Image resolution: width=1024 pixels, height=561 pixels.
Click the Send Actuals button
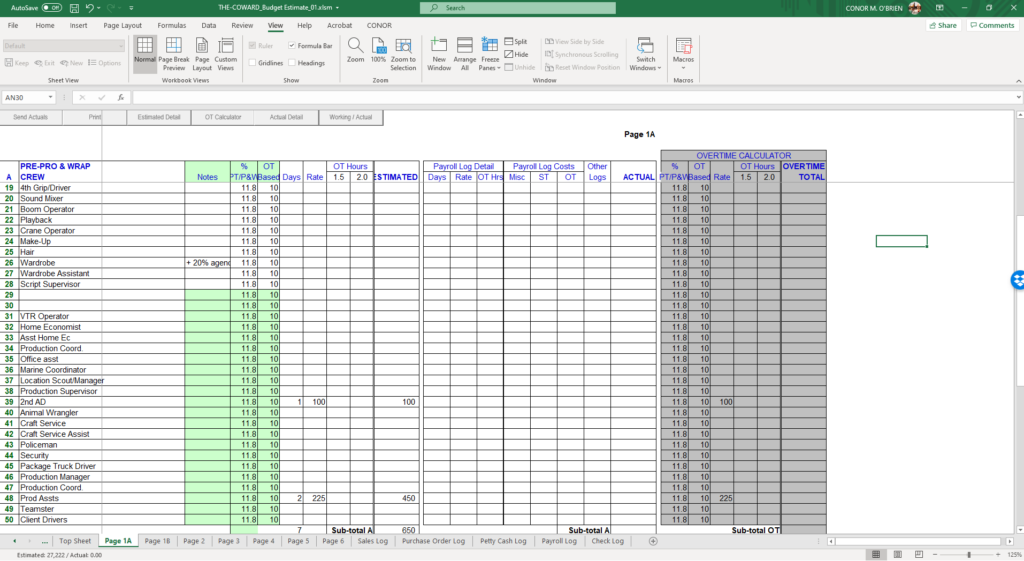click(31, 118)
